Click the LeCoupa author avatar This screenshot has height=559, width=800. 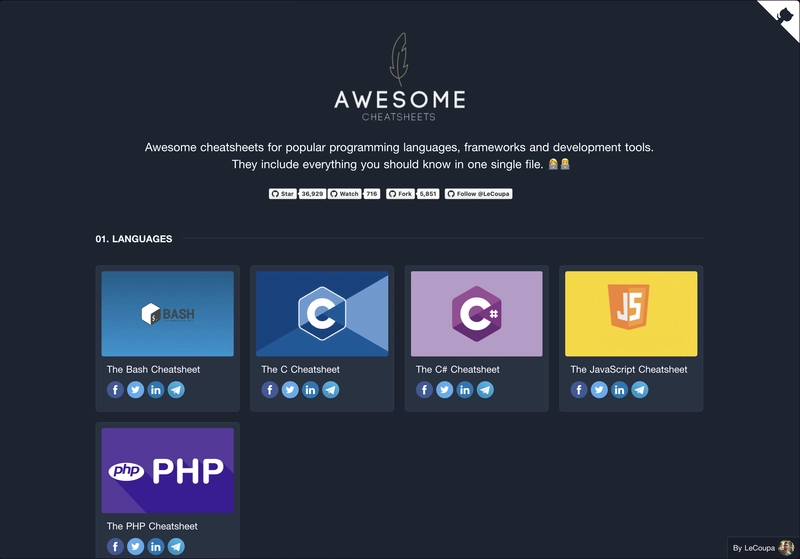tap(786, 548)
